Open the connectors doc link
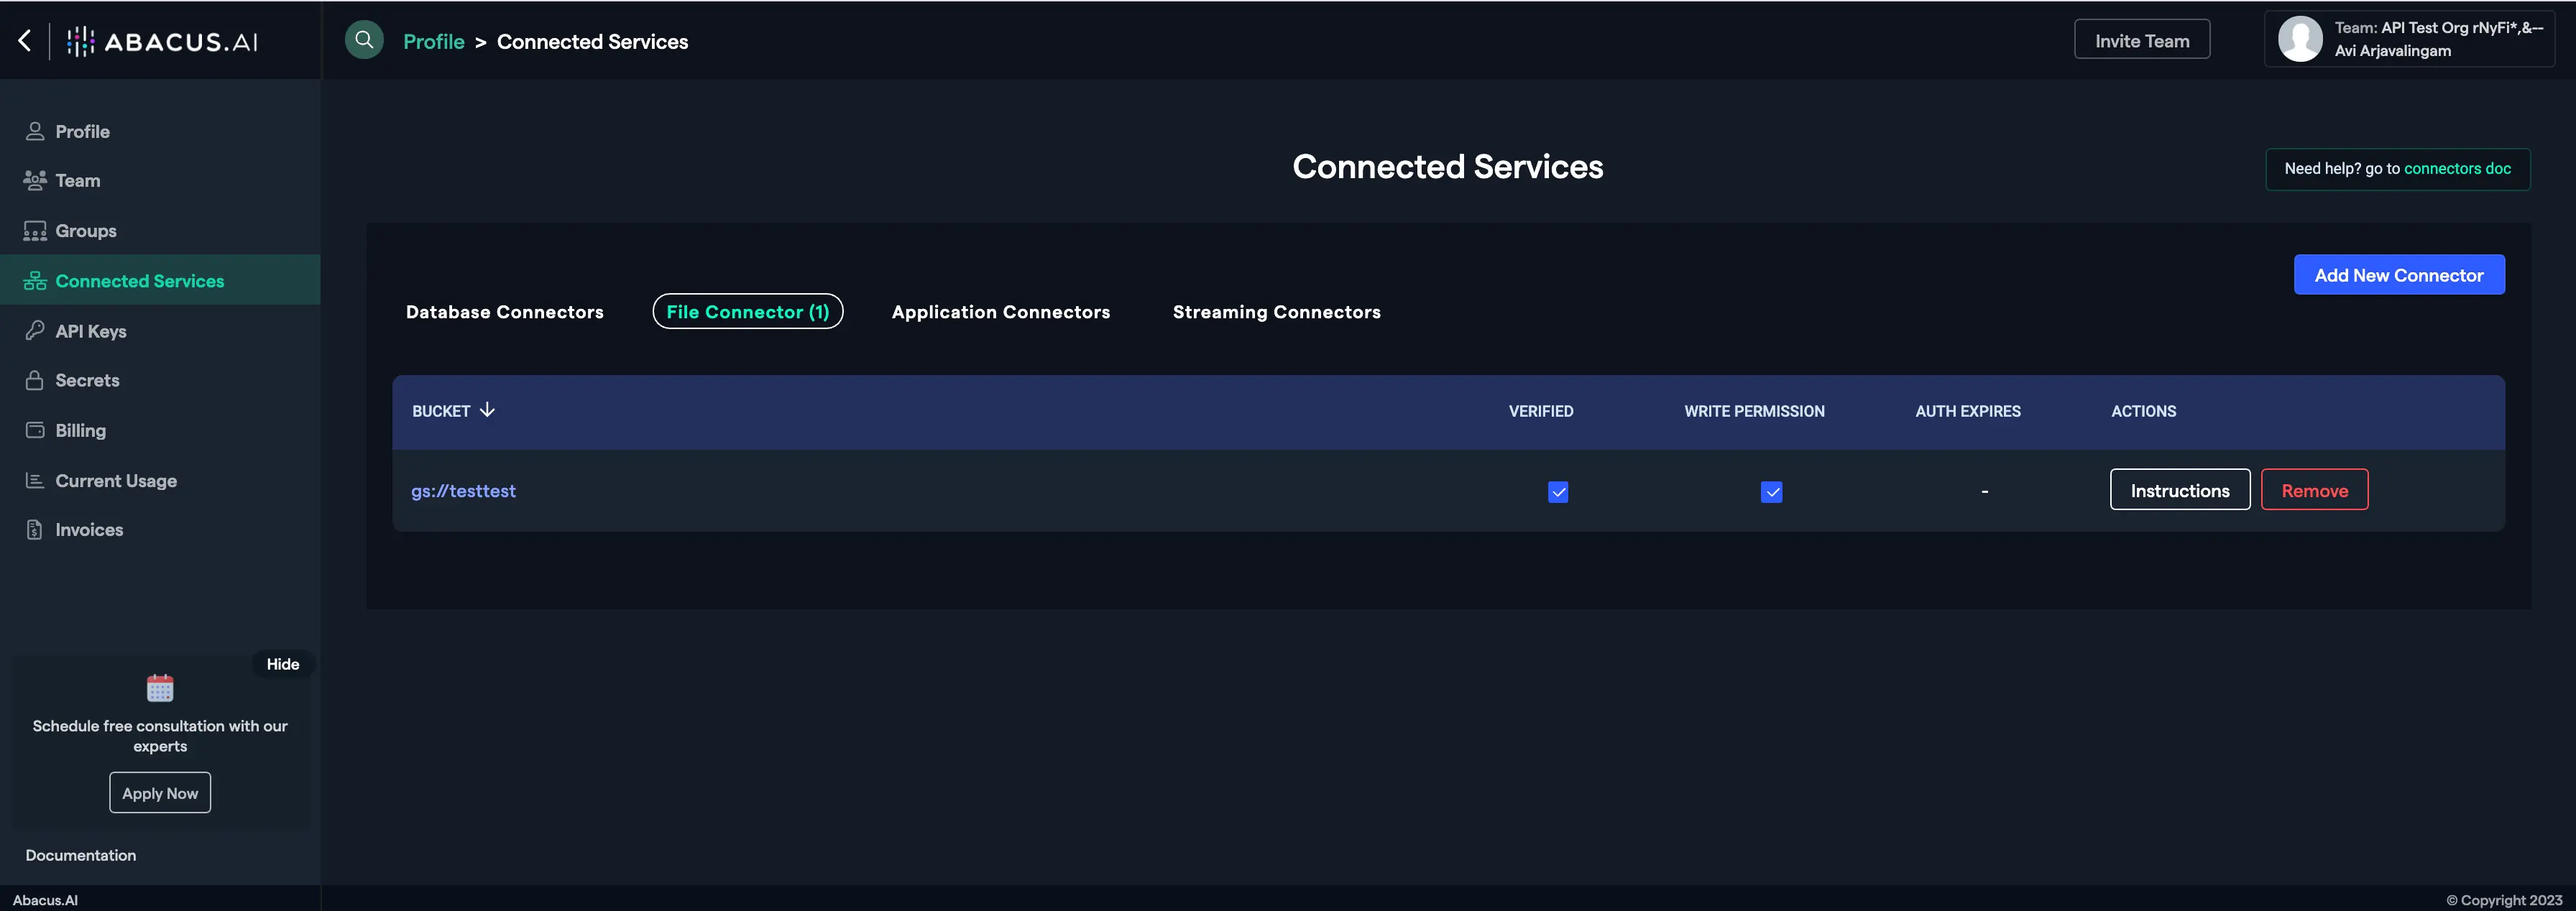2576x911 pixels. point(2457,168)
